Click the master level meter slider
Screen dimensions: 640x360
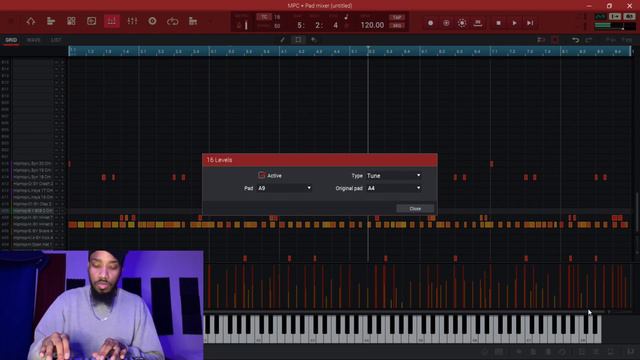615,26
